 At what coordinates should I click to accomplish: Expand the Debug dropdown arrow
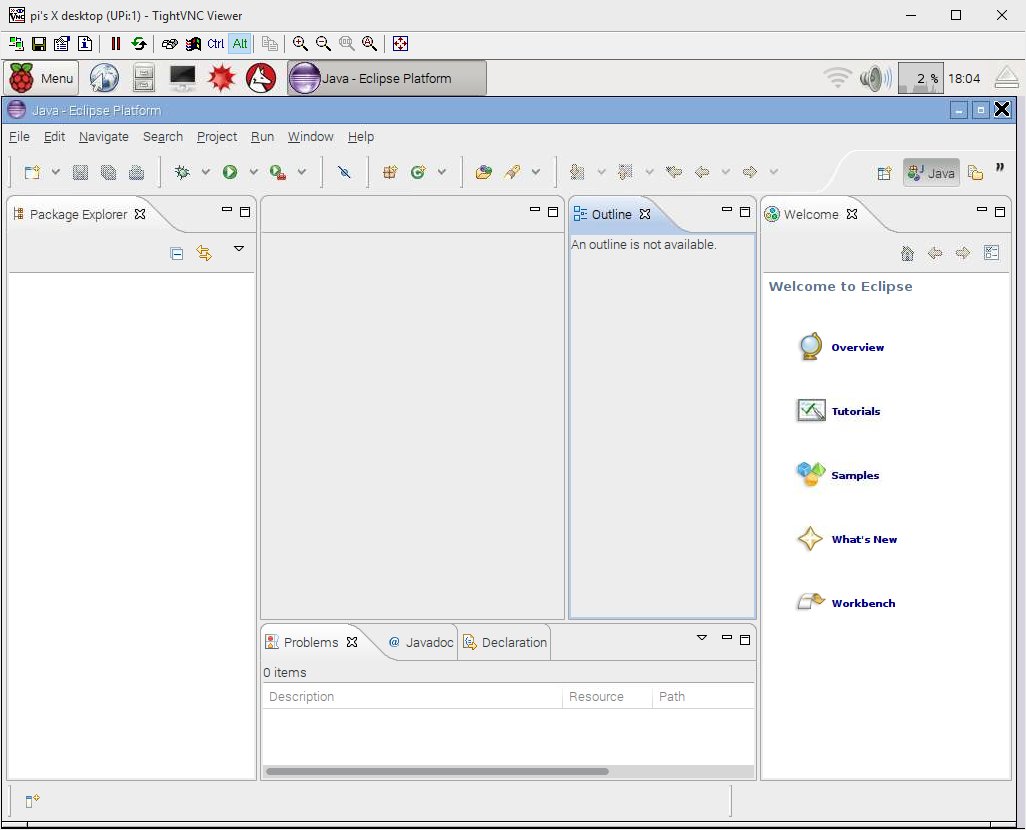(205, 172)
